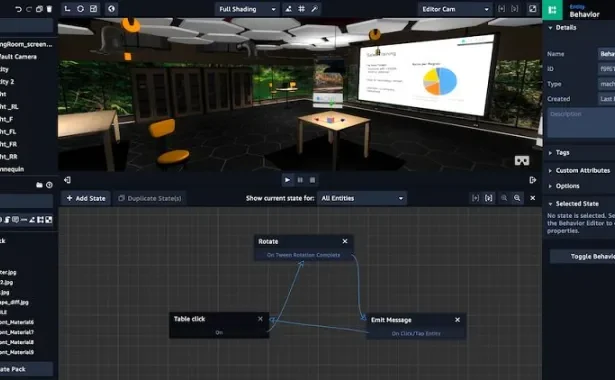Click the Duplicate State(s) button
The image size is (615, 380).
pos(150,198)
